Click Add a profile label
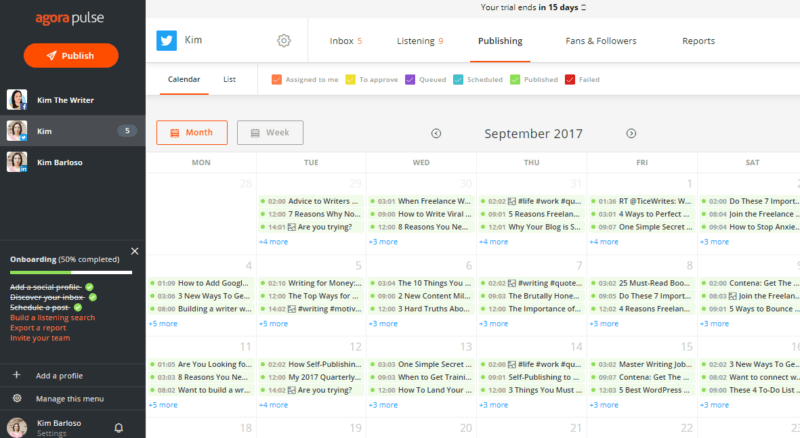Viewport: 800px width, 438px height. (59, 376)
